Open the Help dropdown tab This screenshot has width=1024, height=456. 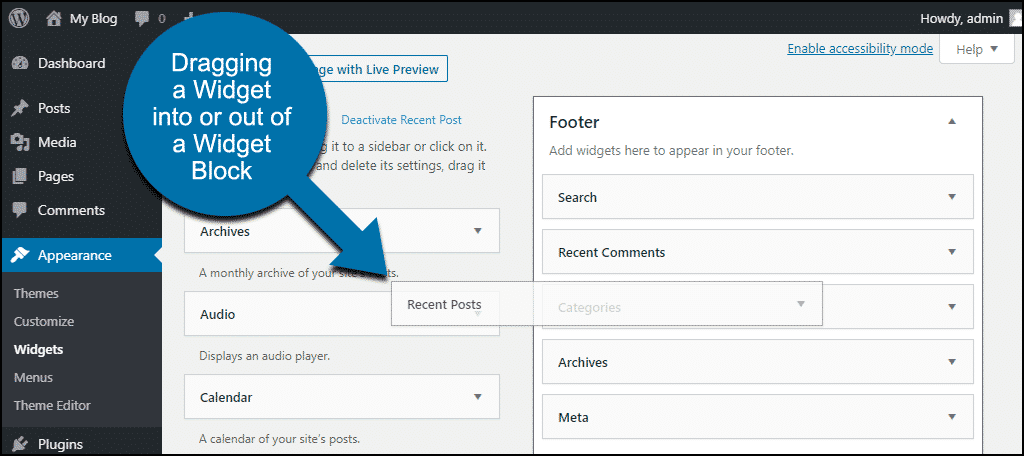click(977, 49)
